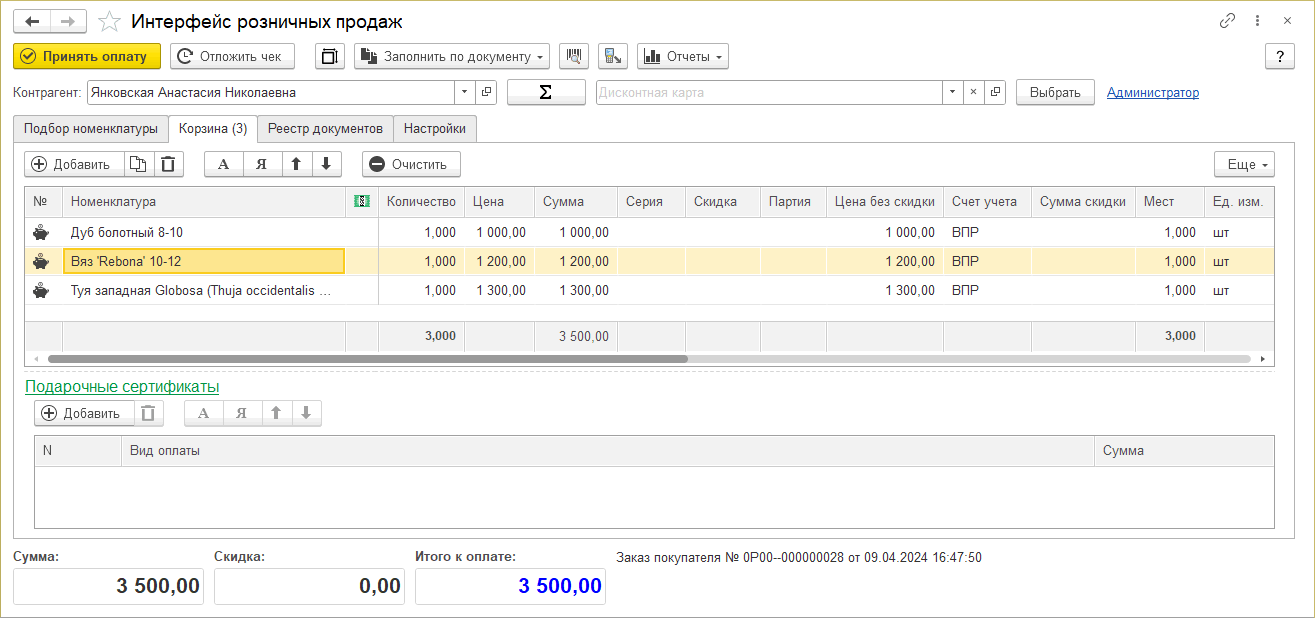1315x618 pixels.
Task: Click the Дисконтная карта input field
Action: click(x=770, y=92)
